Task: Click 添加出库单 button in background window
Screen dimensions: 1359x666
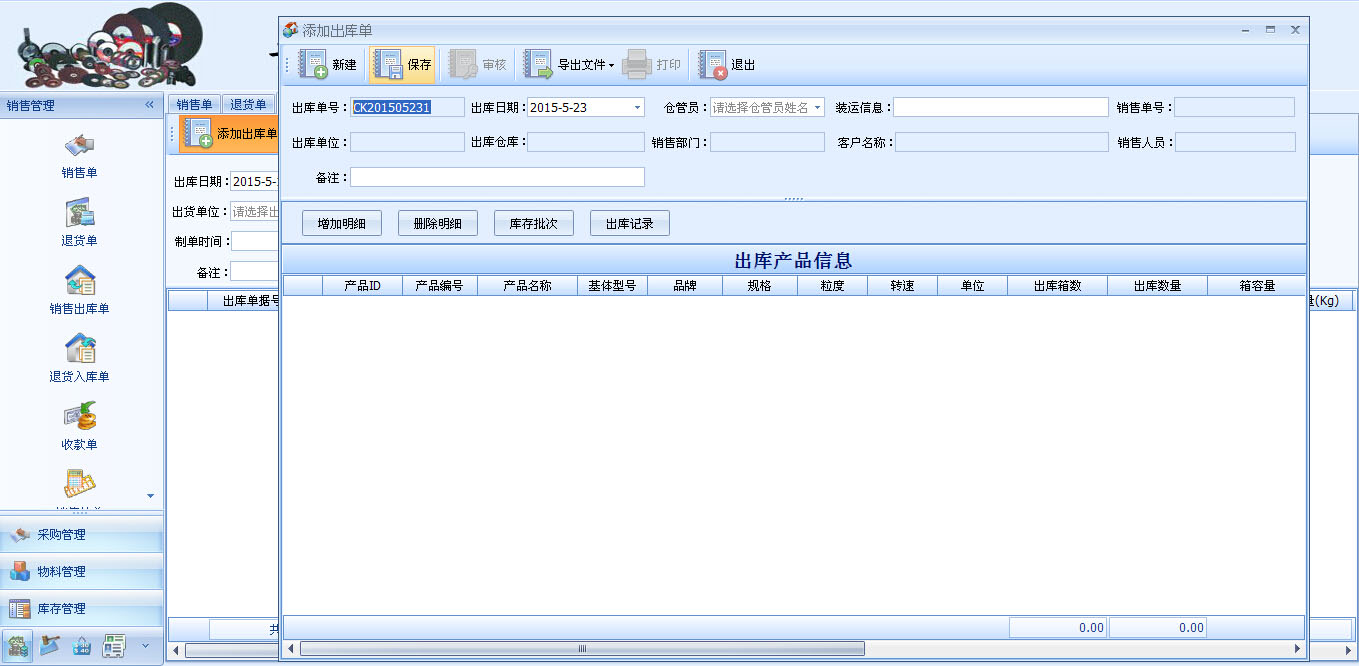Action: click(x=230, y=134)
